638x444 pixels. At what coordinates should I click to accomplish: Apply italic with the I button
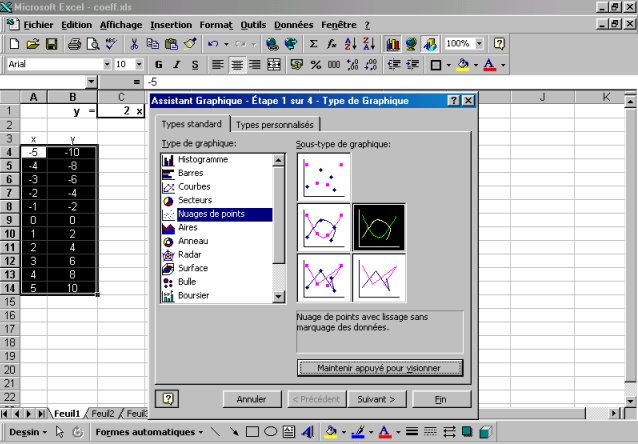(177, 65)
